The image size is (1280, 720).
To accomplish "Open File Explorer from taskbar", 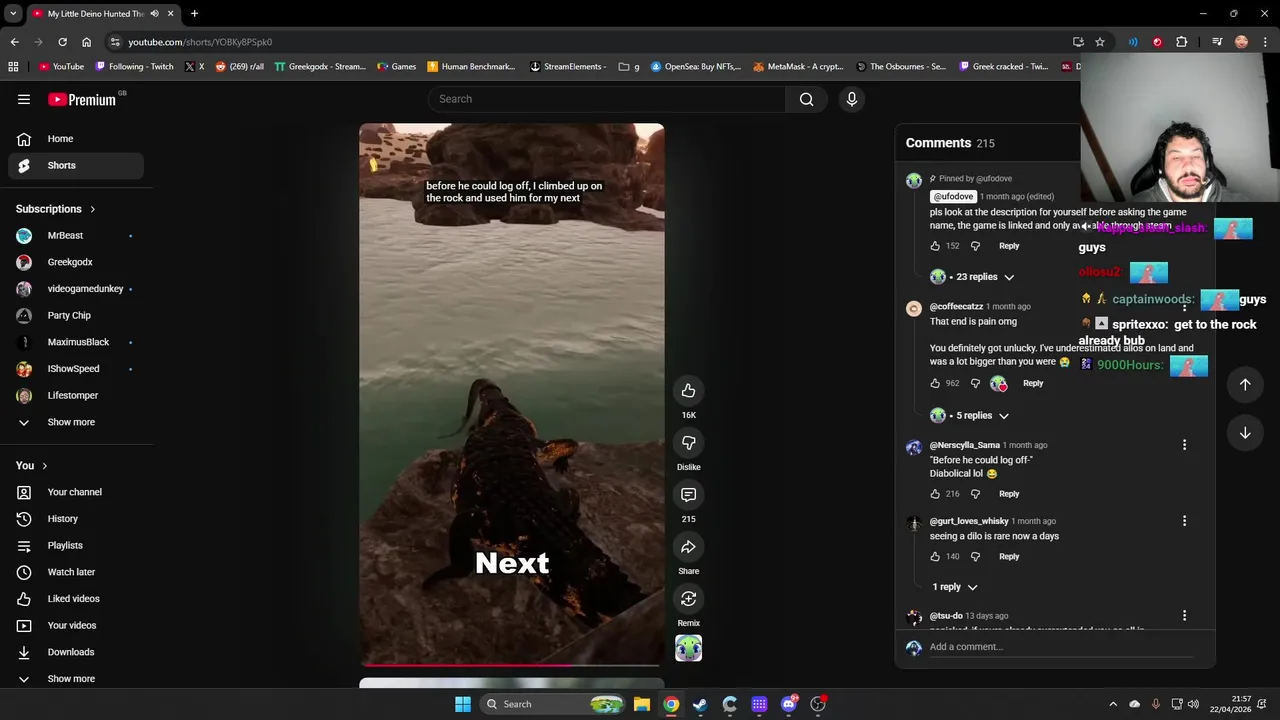I will 642,704.
